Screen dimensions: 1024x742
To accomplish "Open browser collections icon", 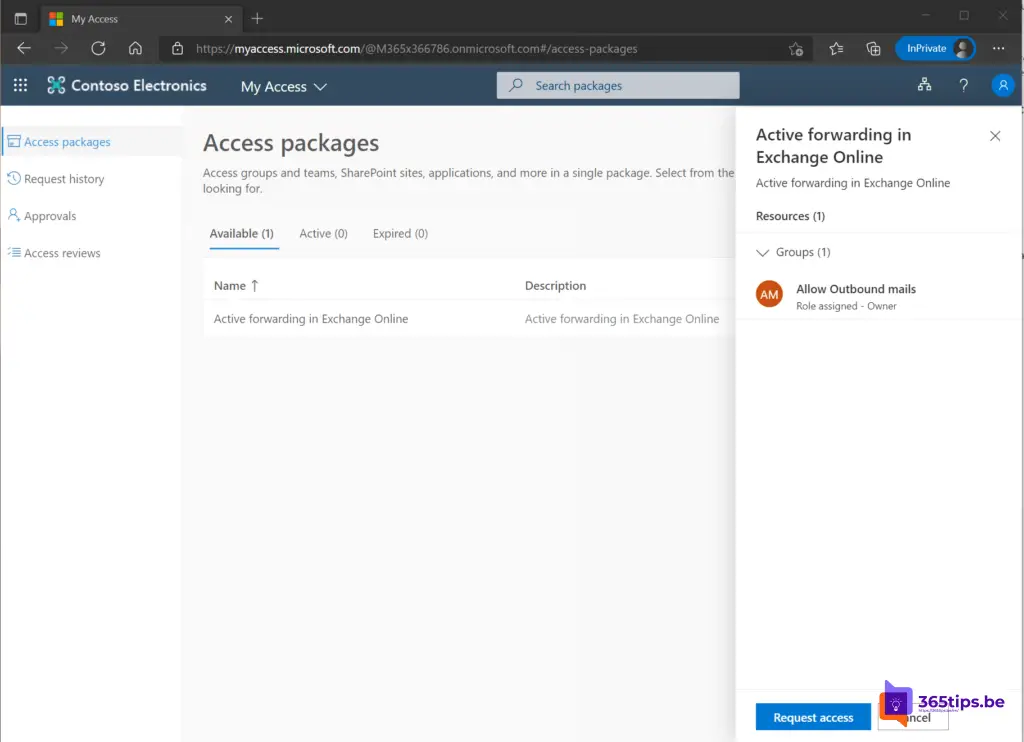I will pos(873,48).
